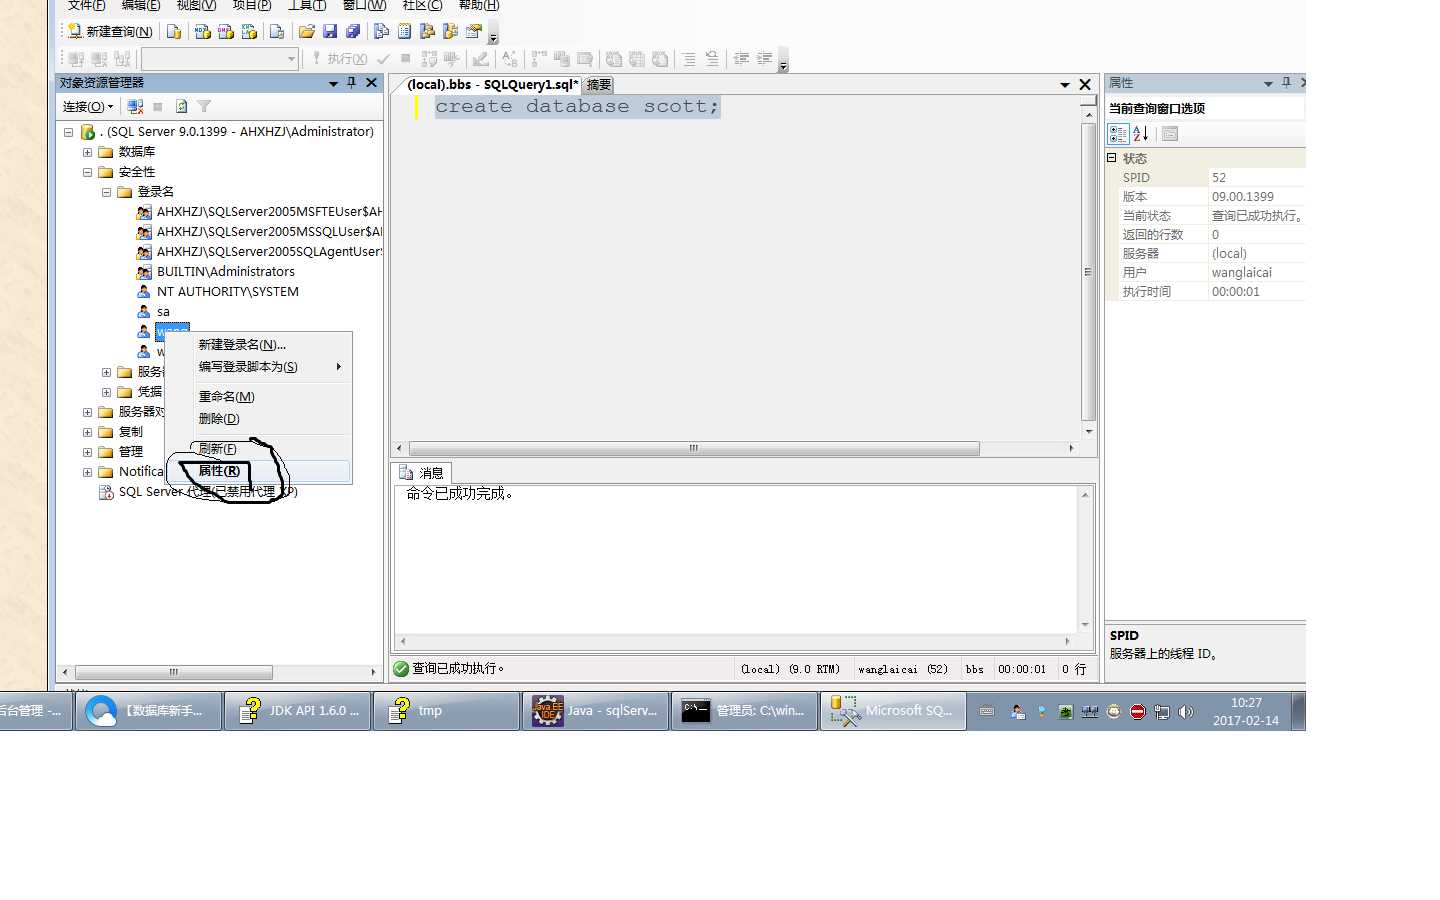The height and width of the screenshot is (900, 1440).
Task: Expand the Notification Services folder
Action: [87, 472]
